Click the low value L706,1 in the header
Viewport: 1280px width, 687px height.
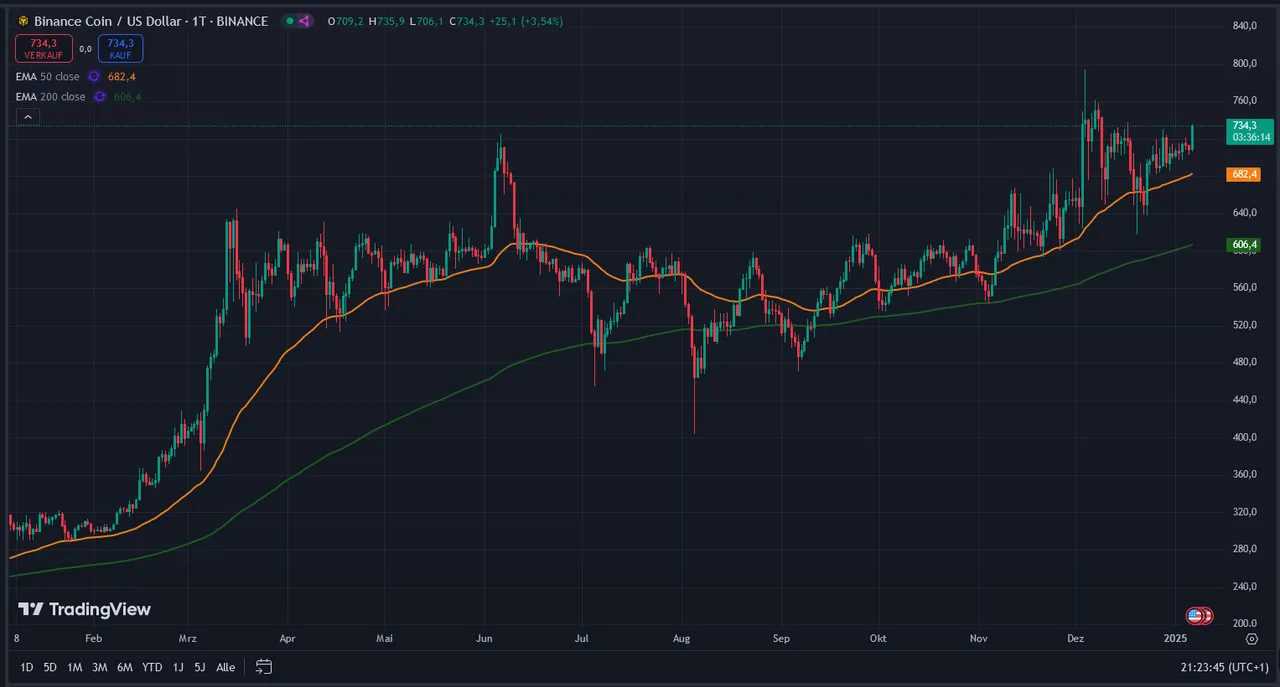[426, 21]
